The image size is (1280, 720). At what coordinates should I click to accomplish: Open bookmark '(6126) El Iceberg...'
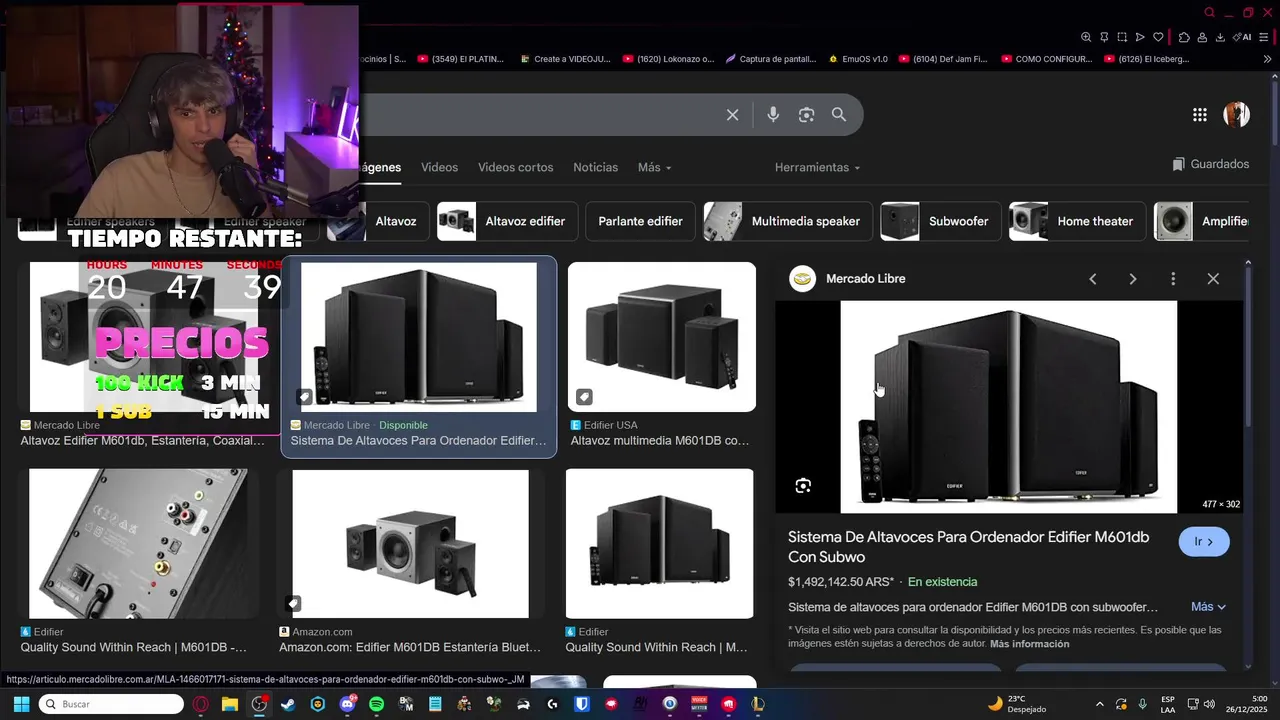tap(1147, 59)
